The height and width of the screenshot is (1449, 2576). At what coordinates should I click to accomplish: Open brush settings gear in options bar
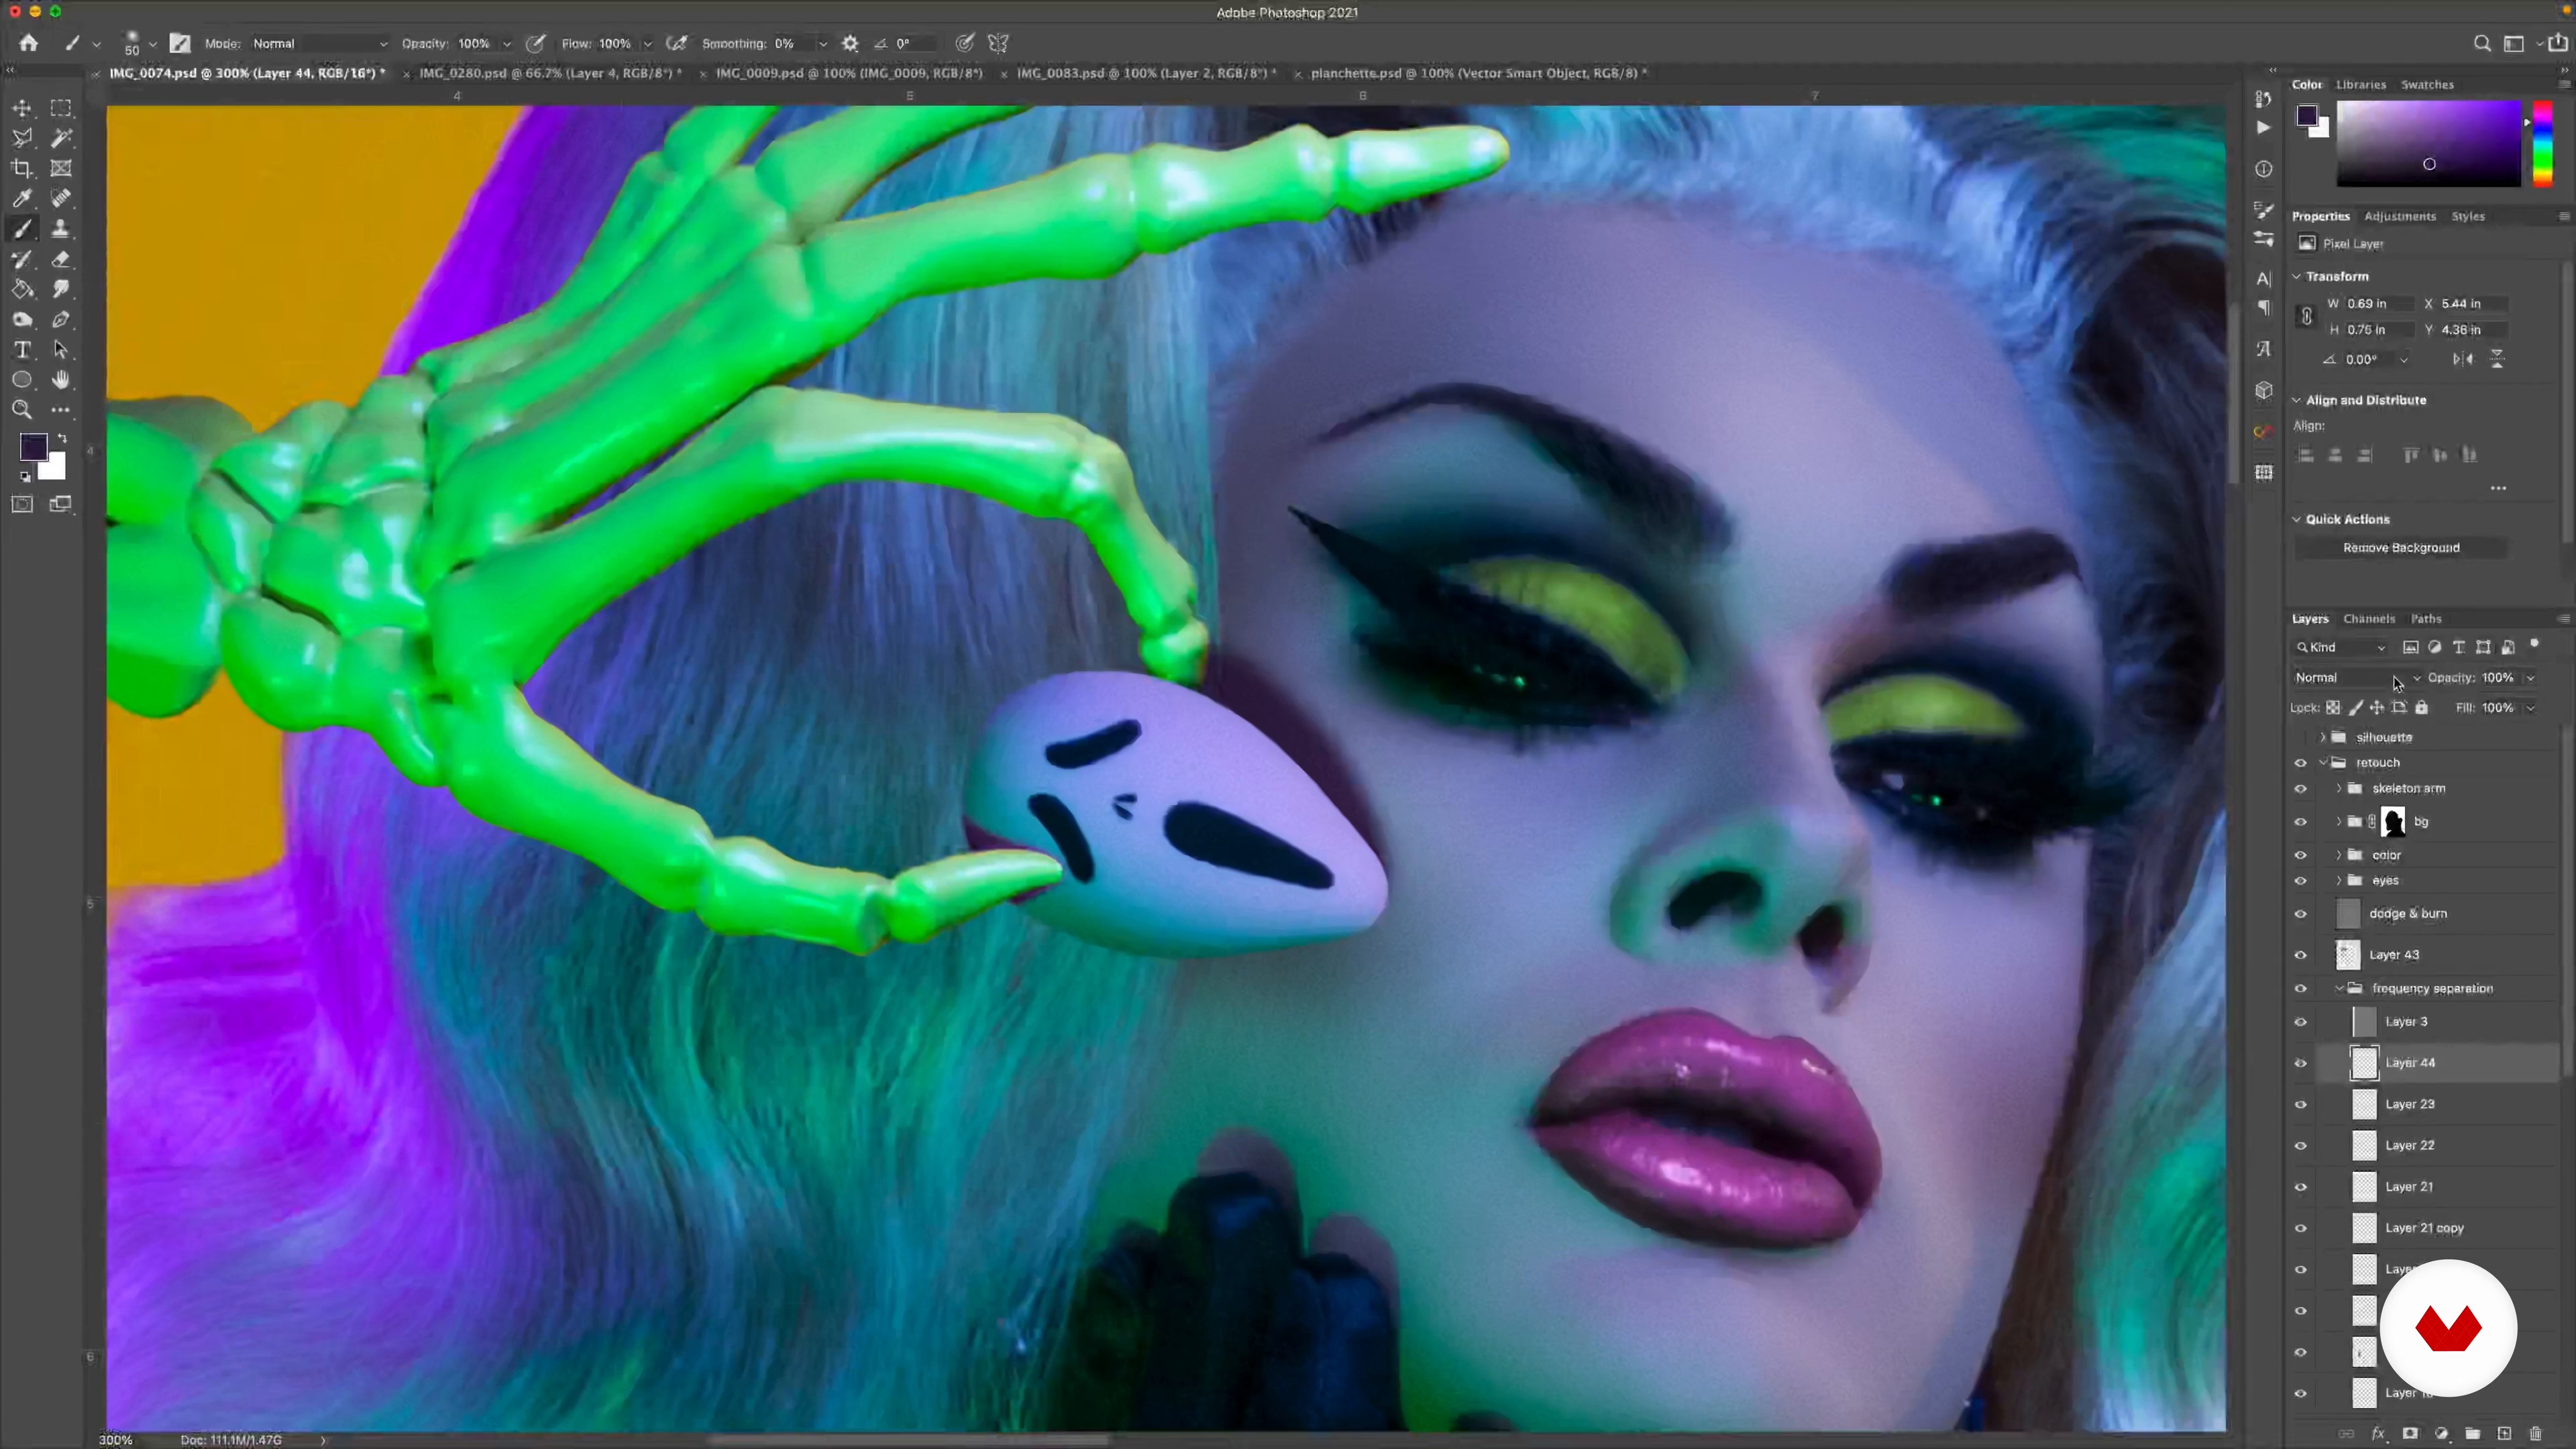(850, 43)
